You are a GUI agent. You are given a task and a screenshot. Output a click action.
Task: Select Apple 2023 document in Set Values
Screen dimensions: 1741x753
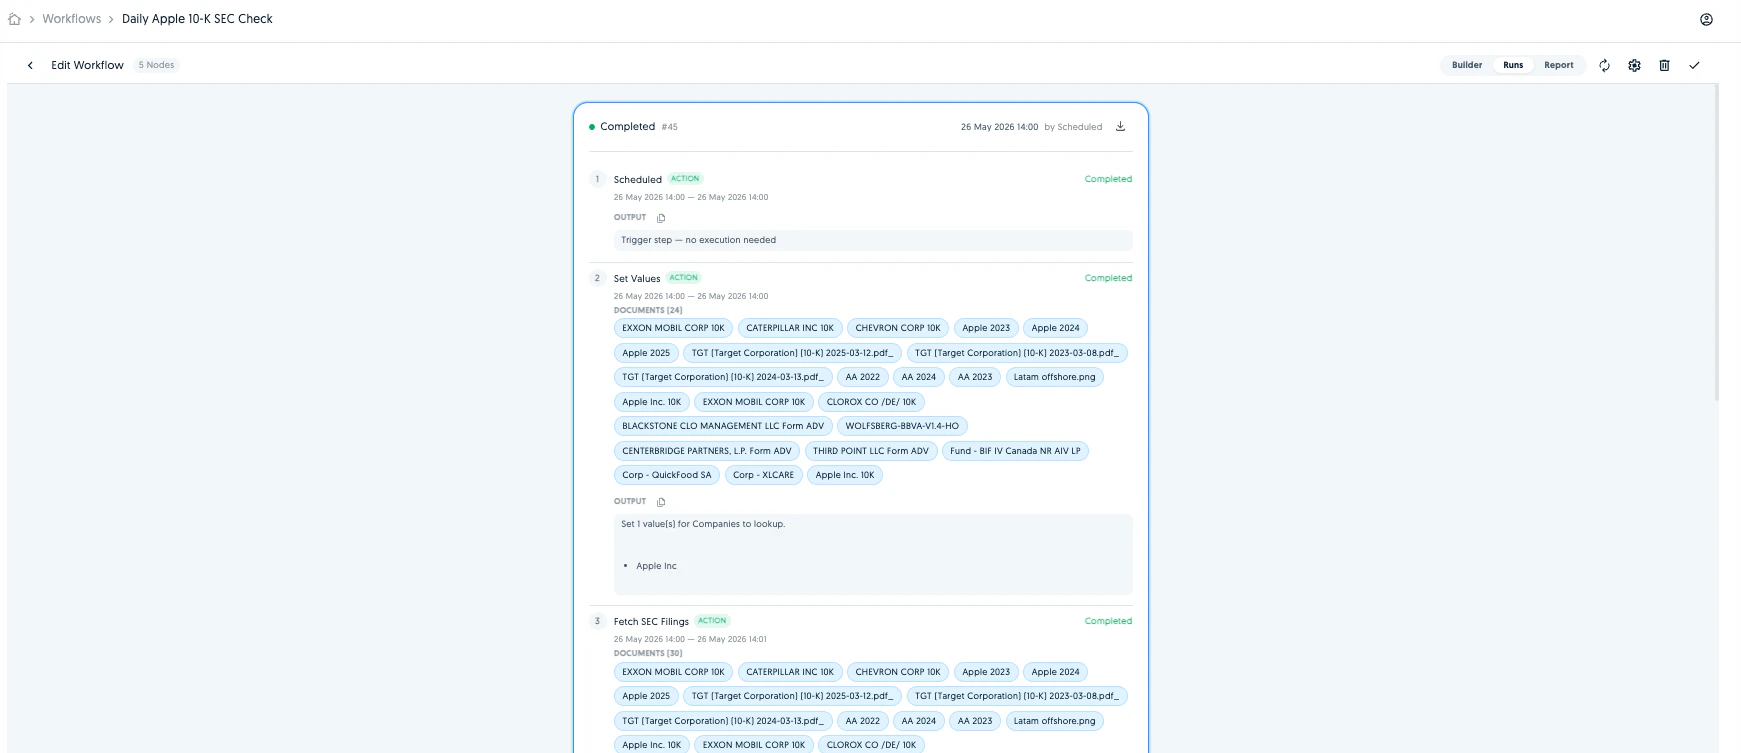click(x=986, y=328)
